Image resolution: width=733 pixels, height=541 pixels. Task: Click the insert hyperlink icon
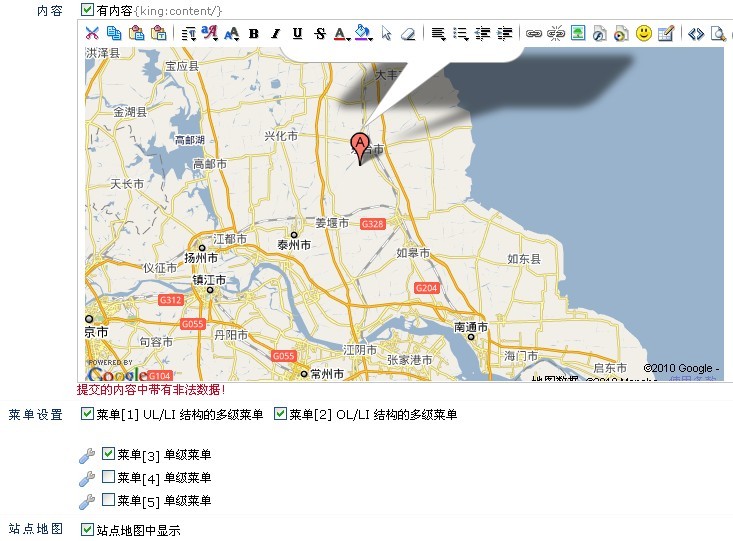tap(534, 34)
